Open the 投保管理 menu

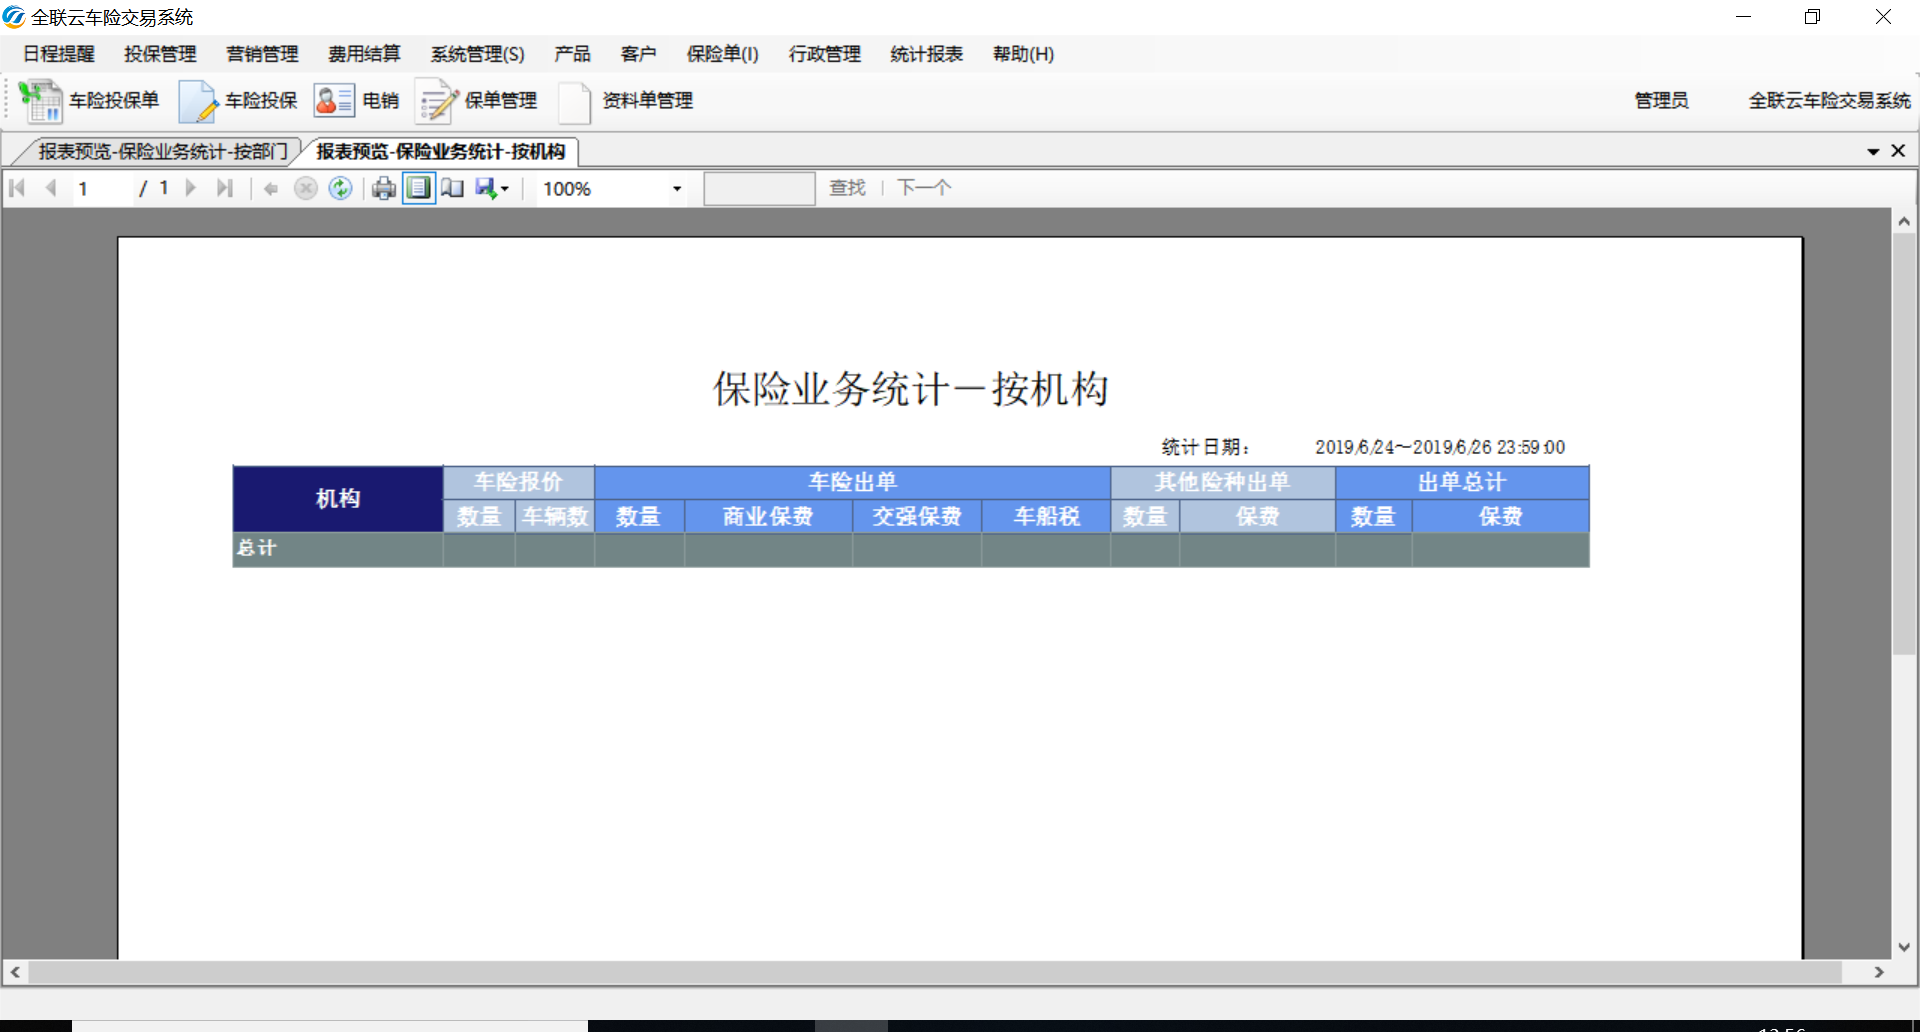point(160,54)
